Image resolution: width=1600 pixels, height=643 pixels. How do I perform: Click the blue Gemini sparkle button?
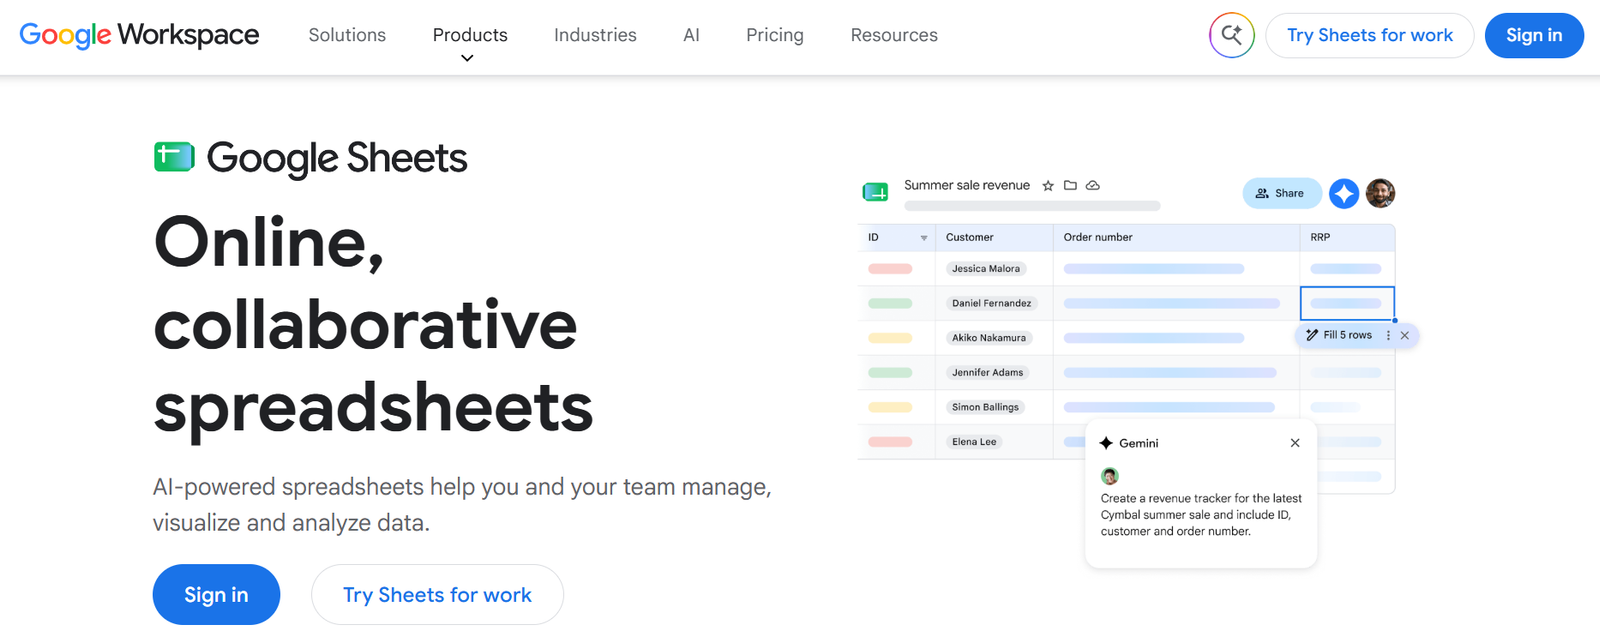point(1344,193)
